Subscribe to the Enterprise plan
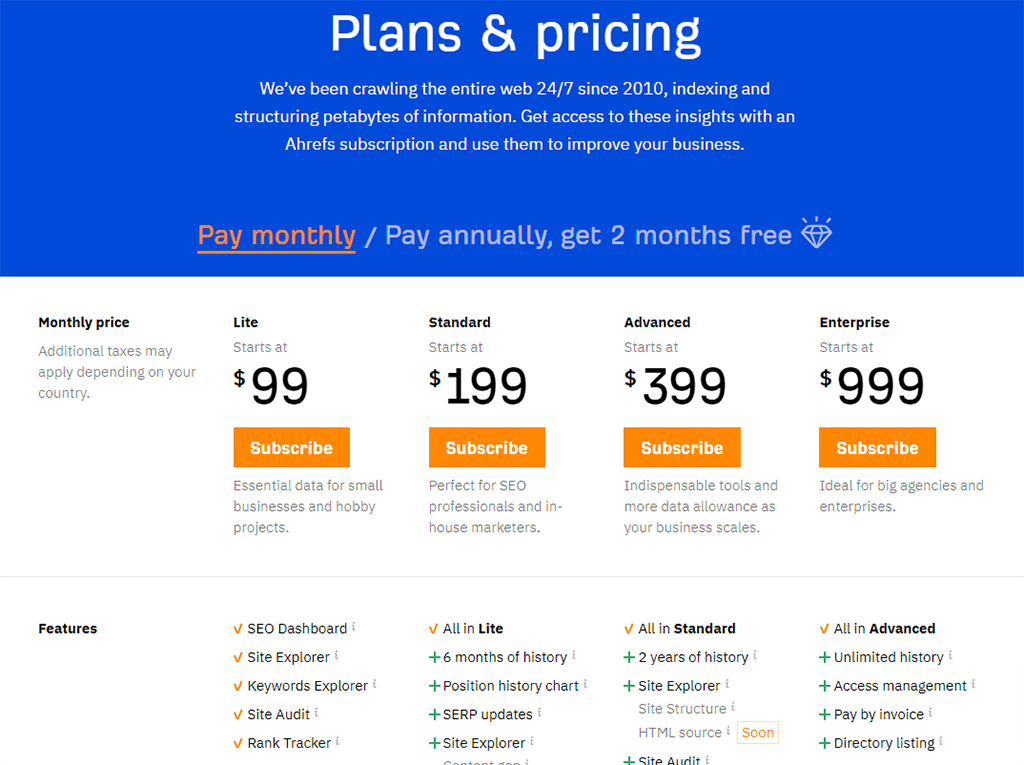This screenshot has width=1024, height=765. tap(877, 448)
